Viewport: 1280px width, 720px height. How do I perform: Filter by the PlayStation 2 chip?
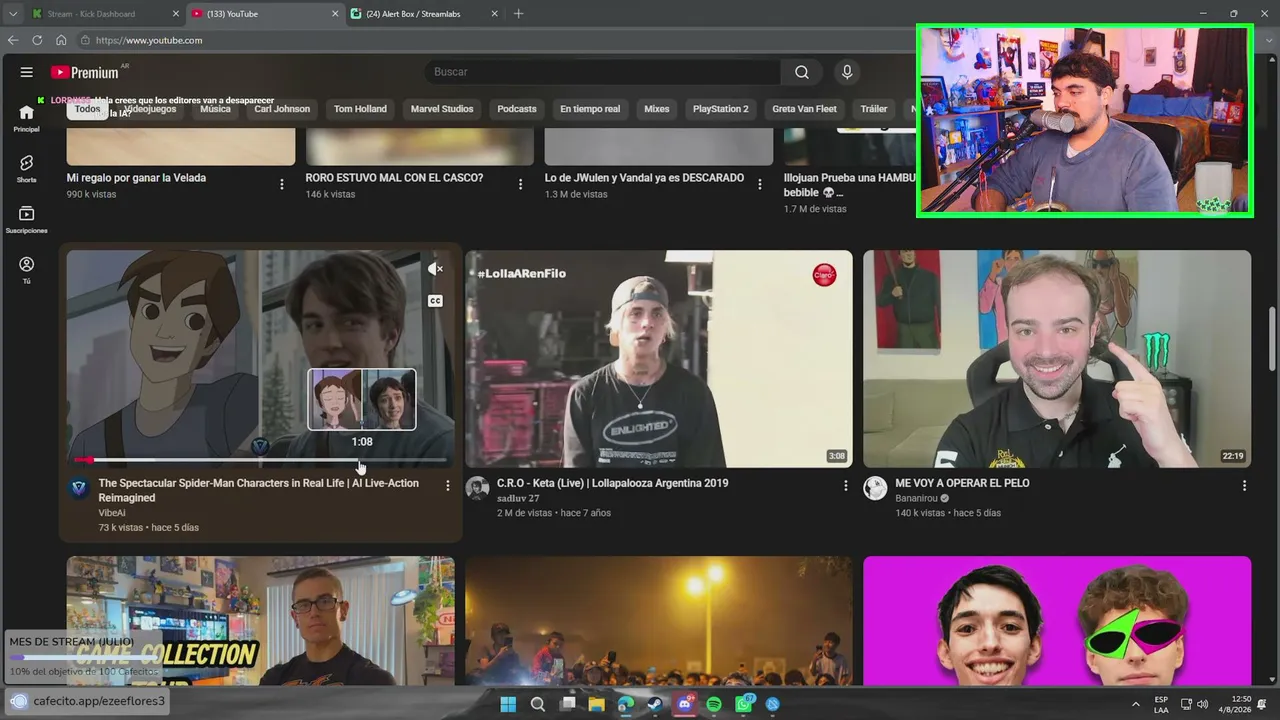(721, 109)
